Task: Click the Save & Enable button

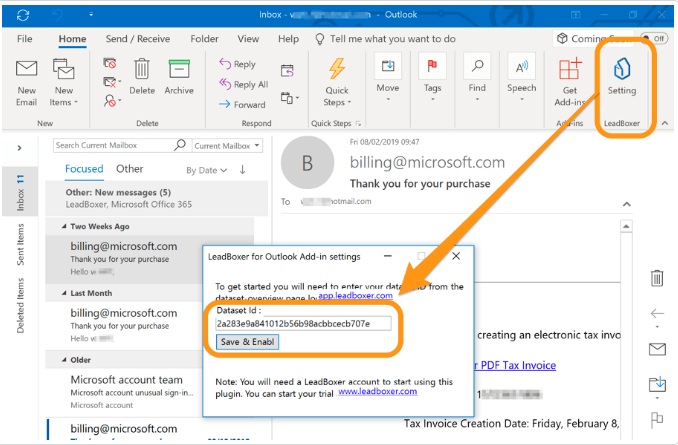Action: point(247,342)
